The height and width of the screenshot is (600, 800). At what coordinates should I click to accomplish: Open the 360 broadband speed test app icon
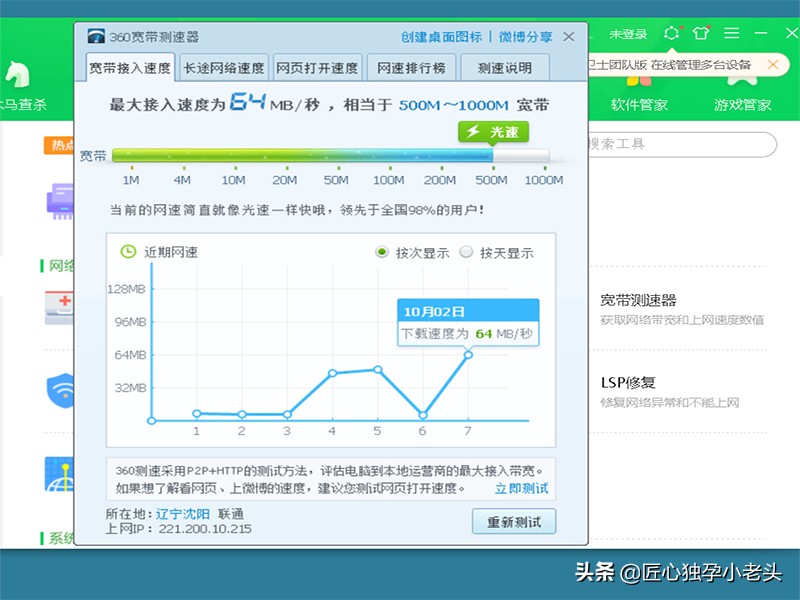[96, 36]
